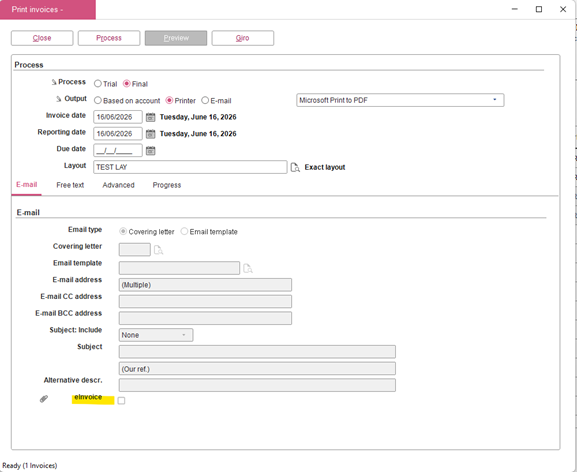This screenshot has height=472, width=577.
Task: Click the paperclip attachment icon
Action: (44, 399)
